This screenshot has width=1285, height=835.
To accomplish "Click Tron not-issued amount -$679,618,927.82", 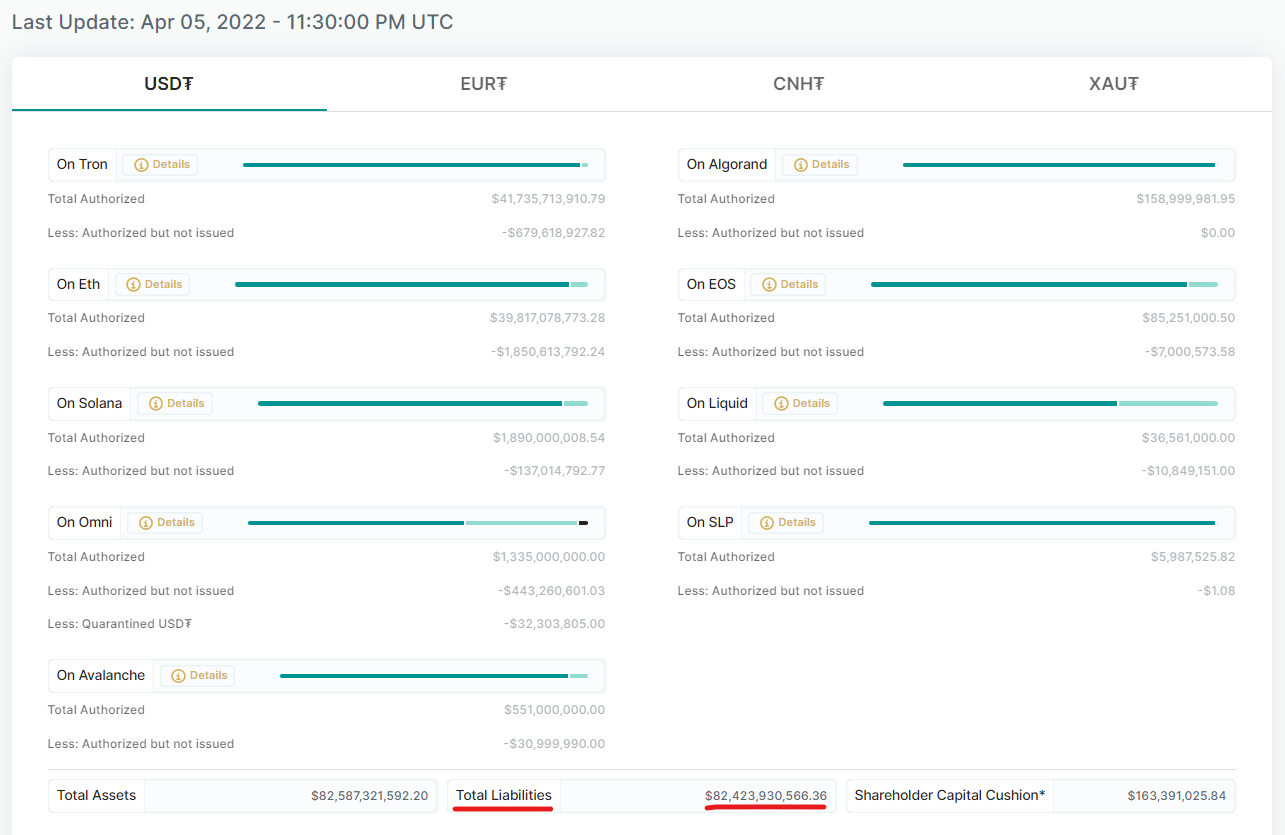I will coord(553,233).
